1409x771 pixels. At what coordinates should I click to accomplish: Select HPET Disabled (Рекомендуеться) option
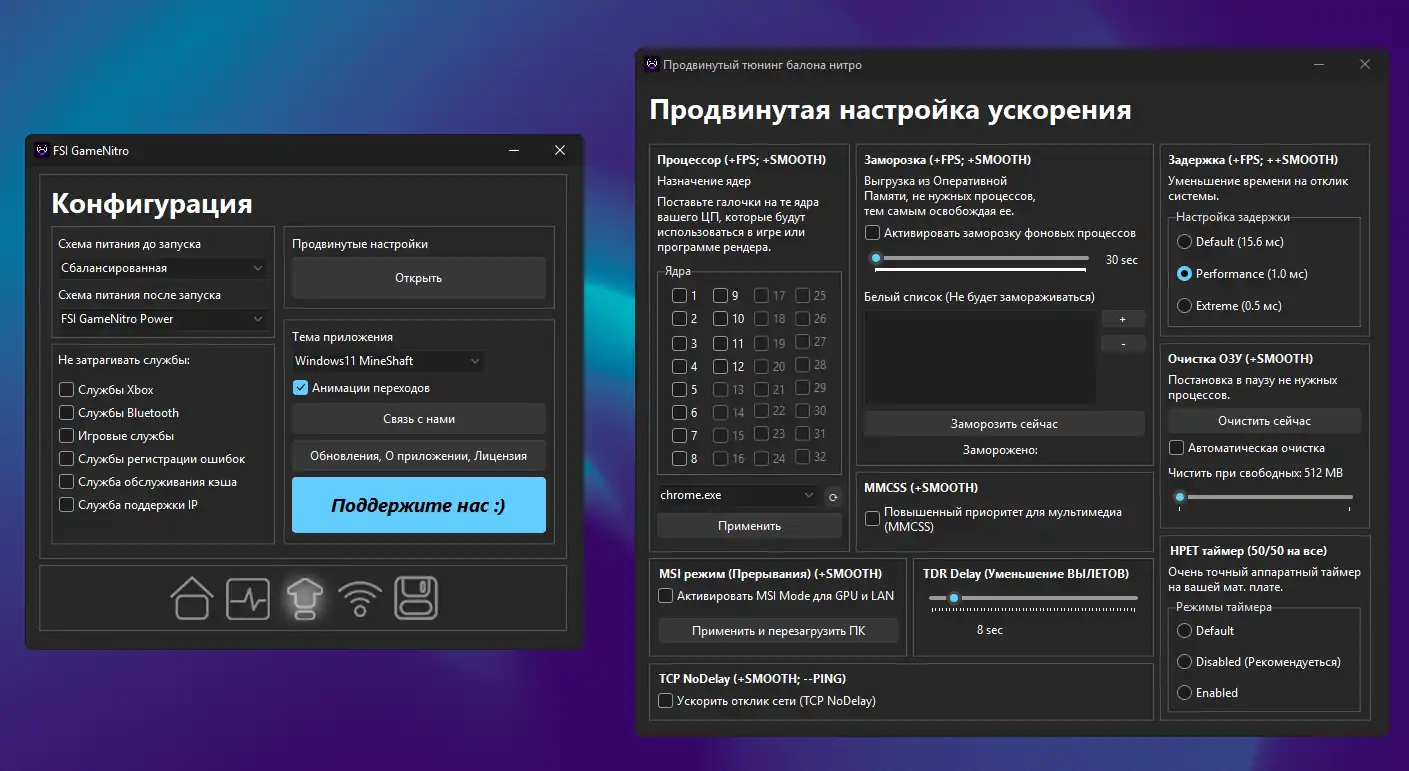[x=1185, y=662]
